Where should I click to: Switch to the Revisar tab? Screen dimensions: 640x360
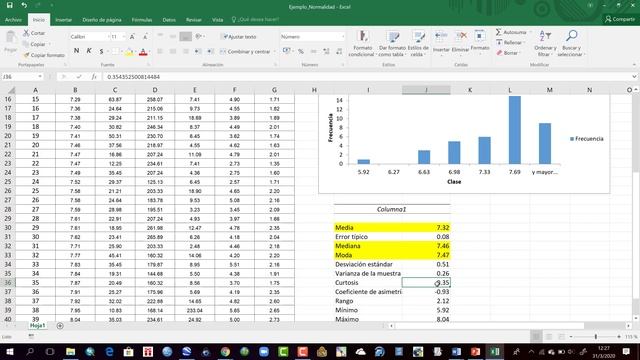[x=193, y=20]
